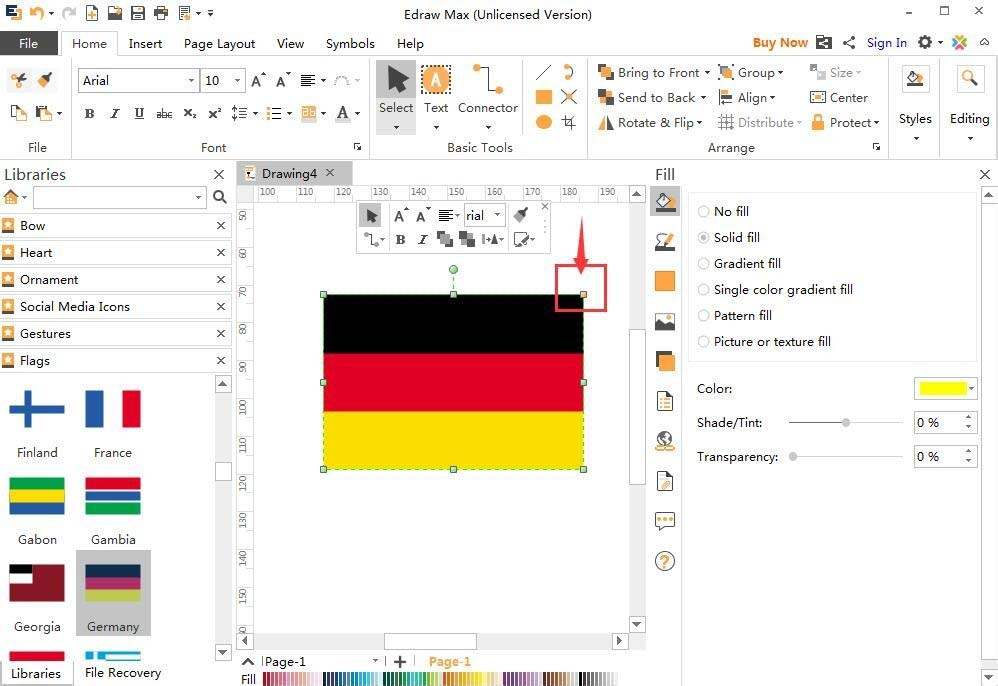This screenshot has height=686, width=998.
Task: Click the Sign In button
Action: [x=886, y=43]
